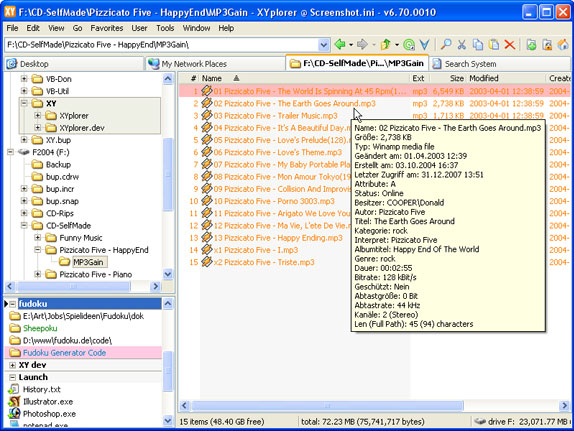Open the Fudoku Generator Code catalog item
The height and width of the screenshot is (431, 574).
point(83,353)
